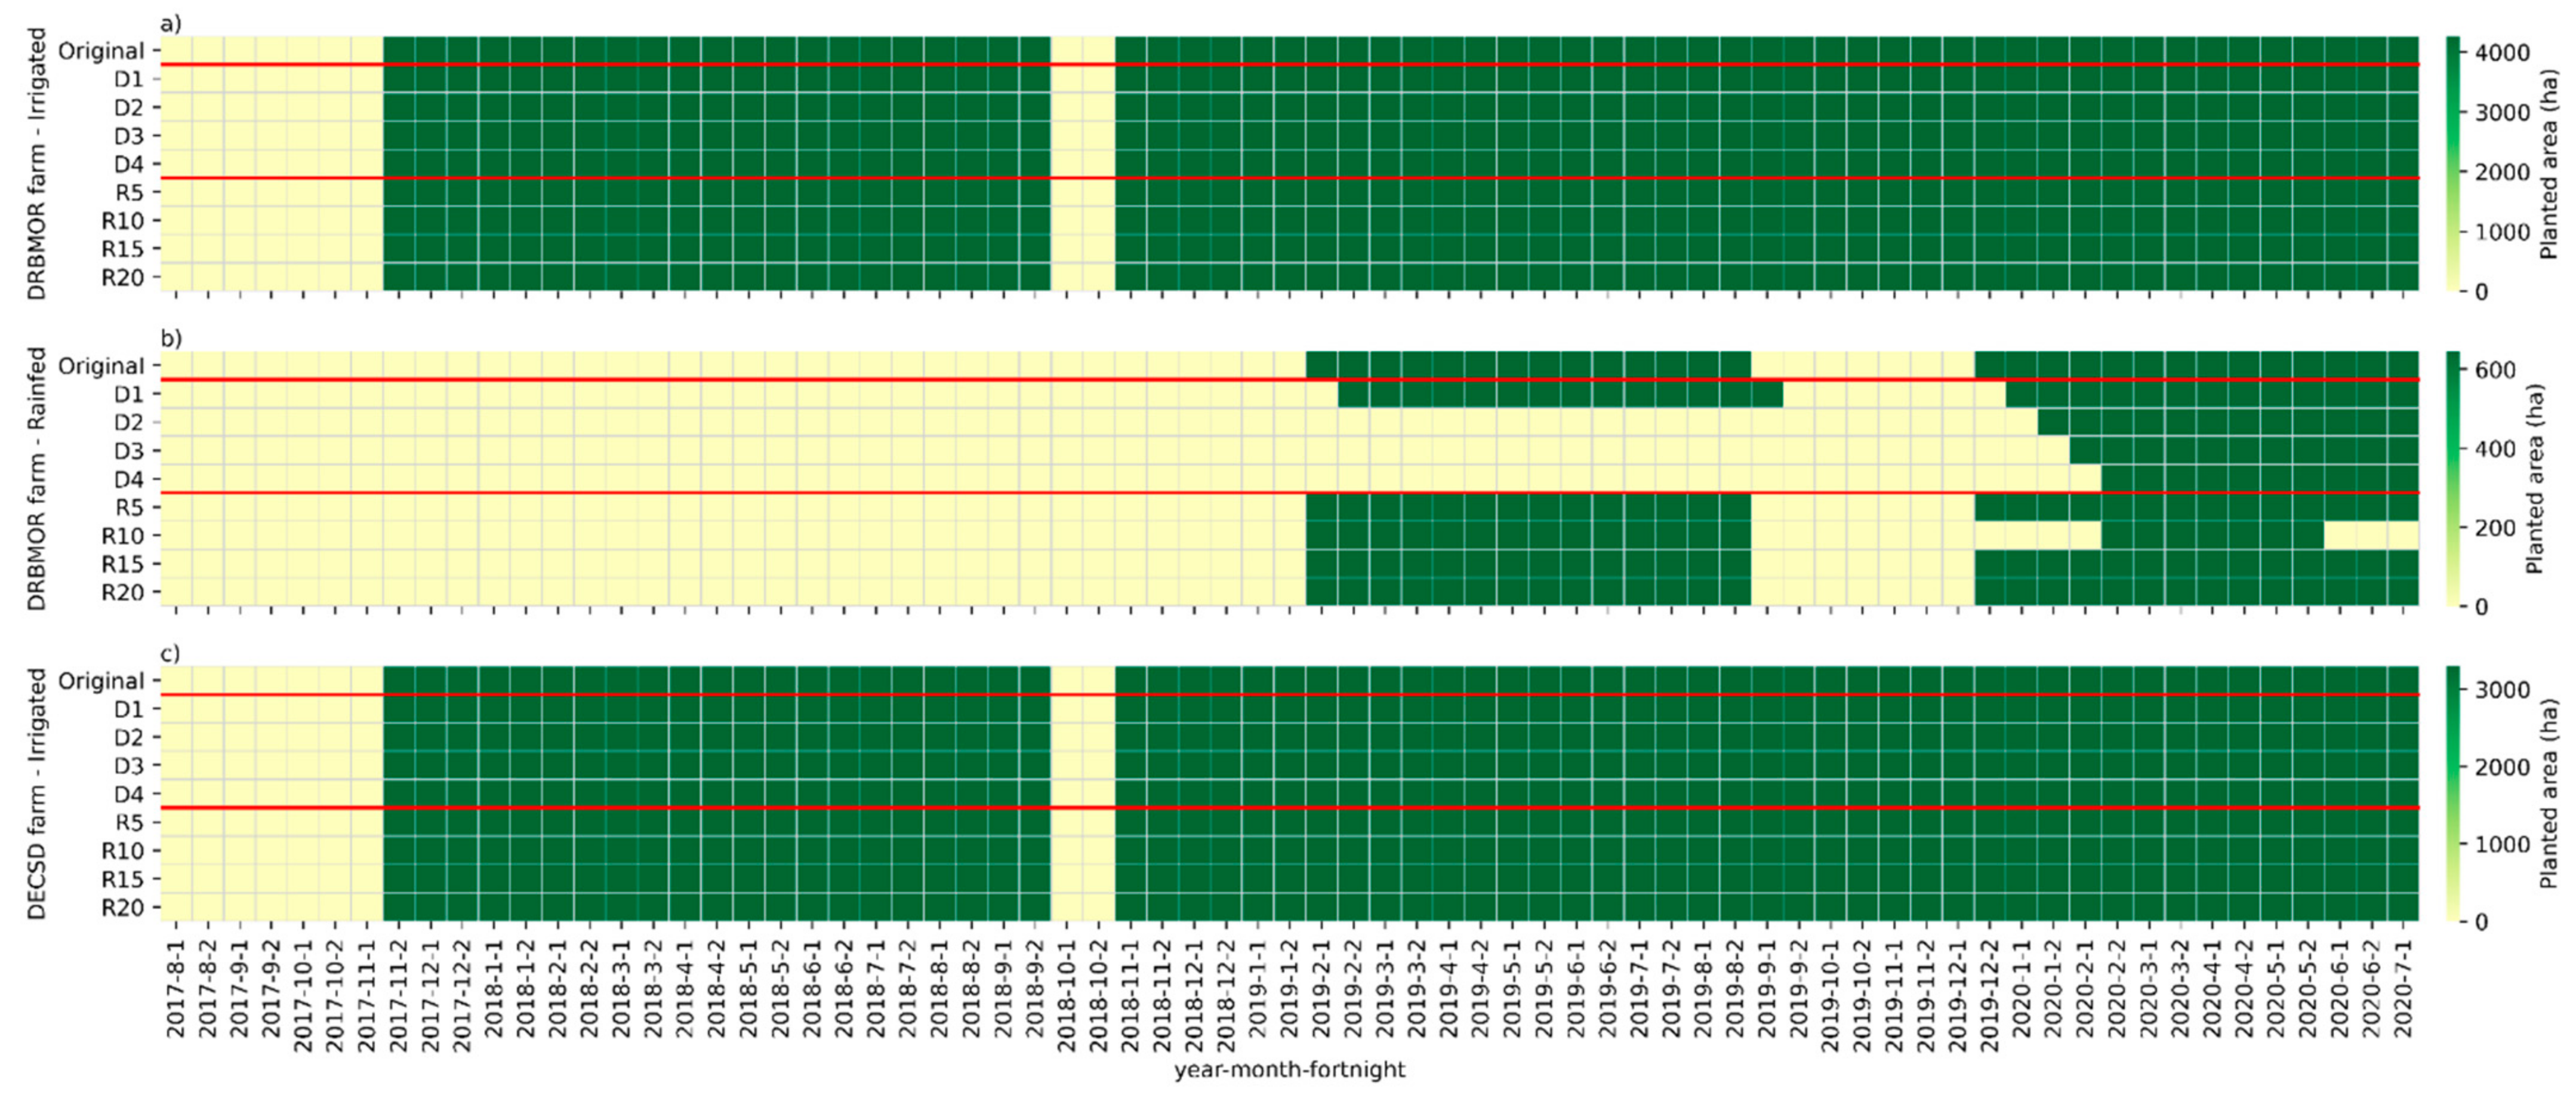The width and height of the screenshot is (2576, 1101).
Task: Click the 'a)' panel letter label
Action: 170,23
